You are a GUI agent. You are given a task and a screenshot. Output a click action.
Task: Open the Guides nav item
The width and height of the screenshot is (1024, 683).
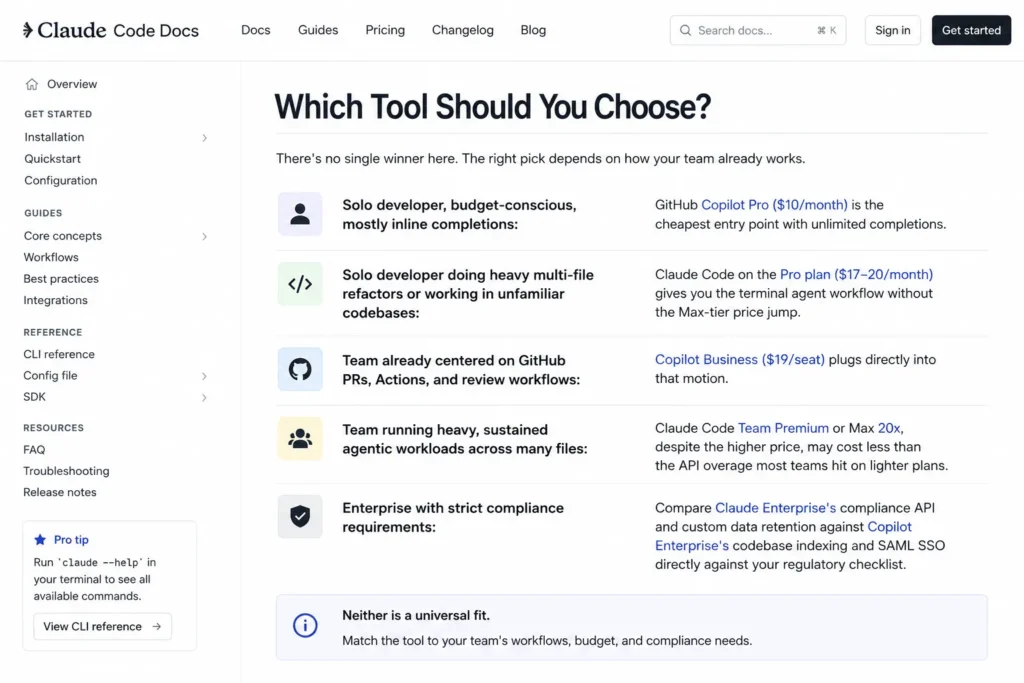318,30
